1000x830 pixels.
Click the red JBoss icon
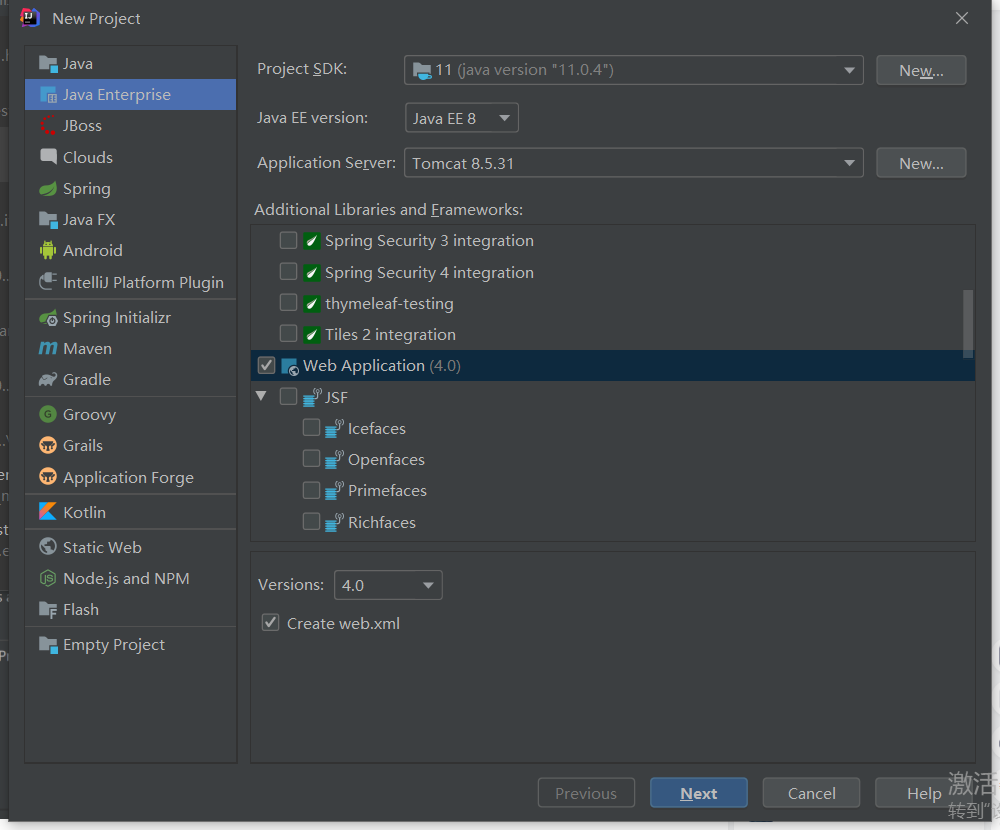[x=48, y=126]
